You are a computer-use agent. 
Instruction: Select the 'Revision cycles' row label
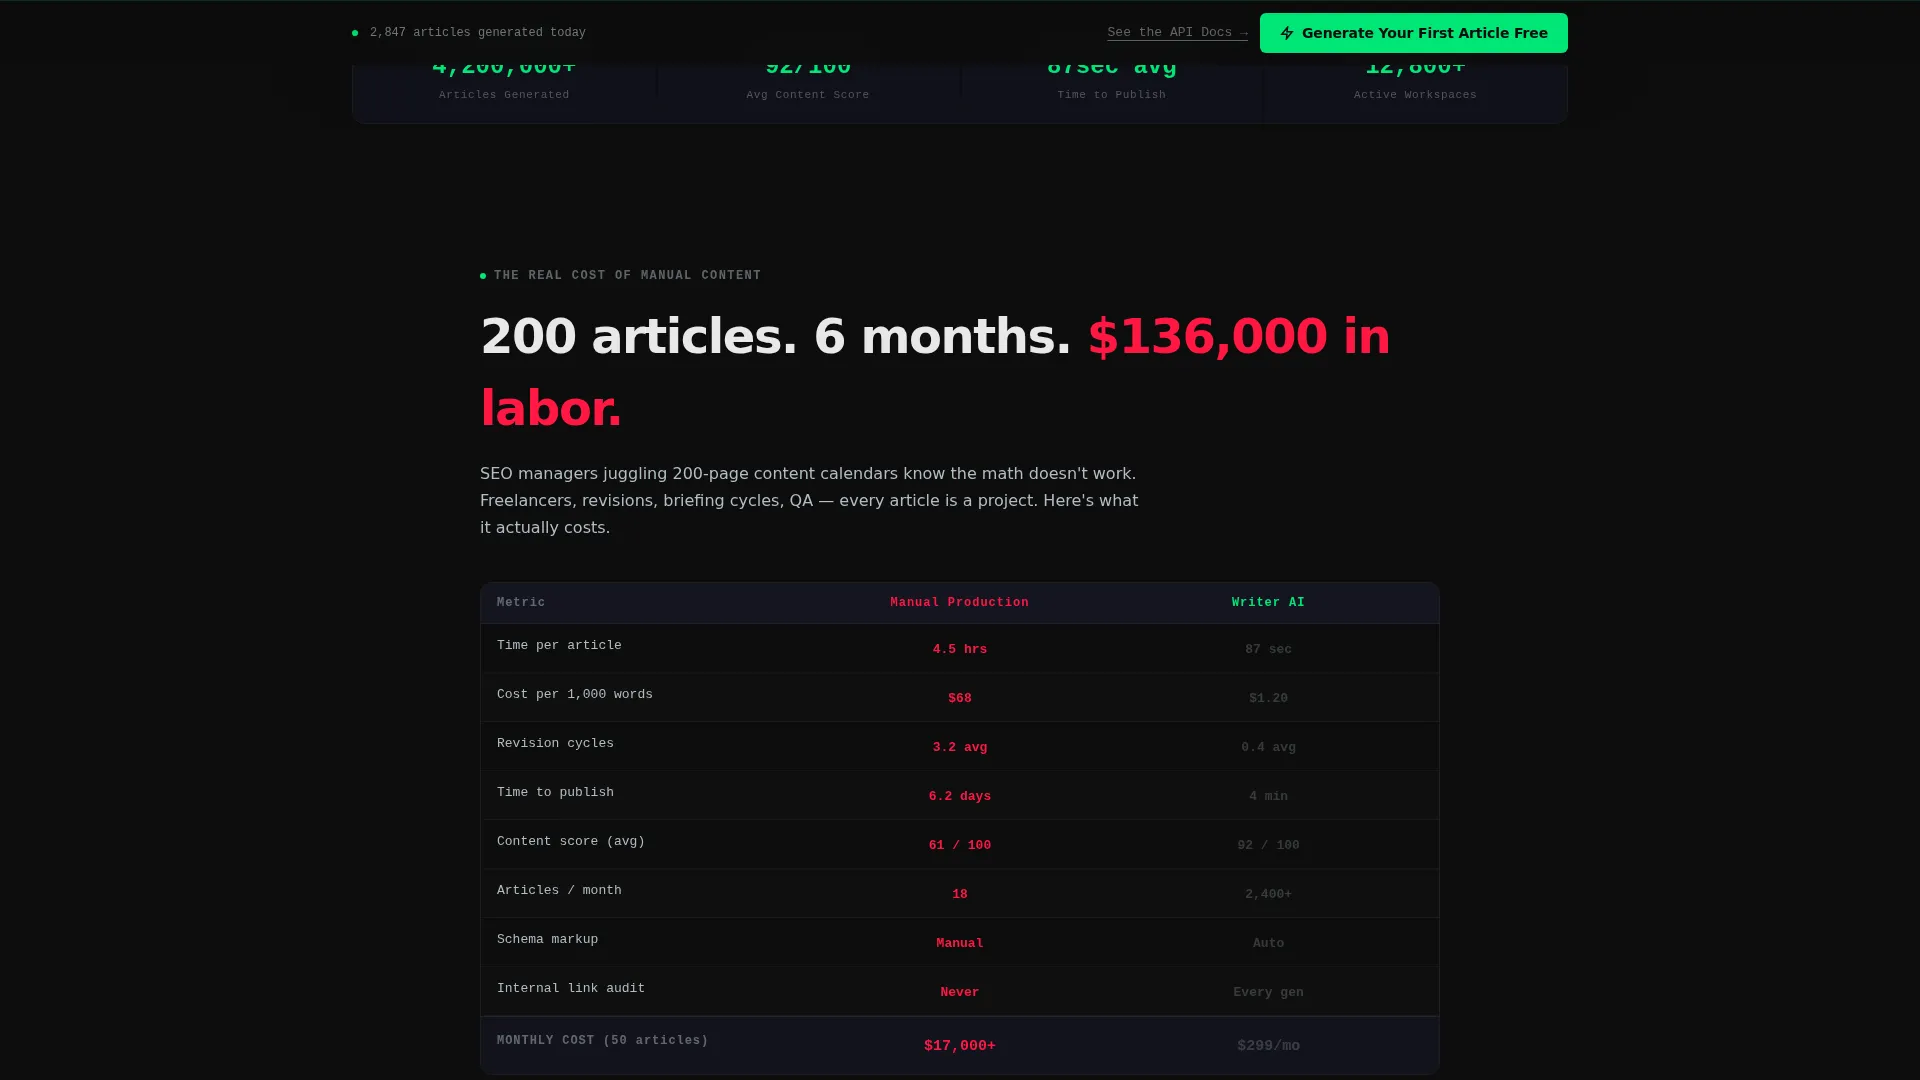click(555, 744)
